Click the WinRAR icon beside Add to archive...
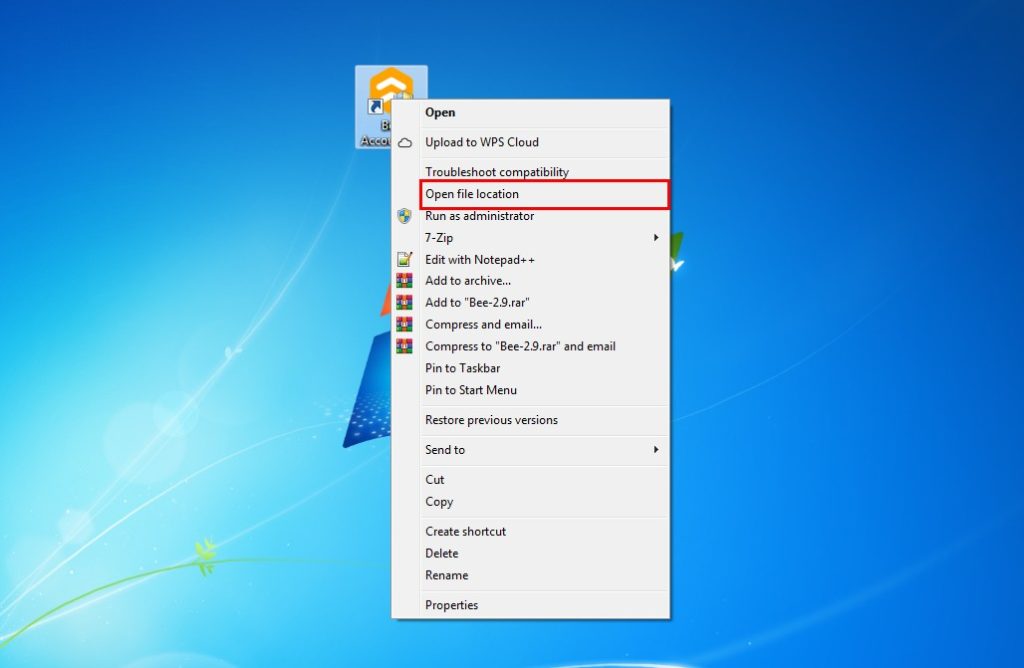This screenshot has width=1024, height=668. [x=405, y=281]
